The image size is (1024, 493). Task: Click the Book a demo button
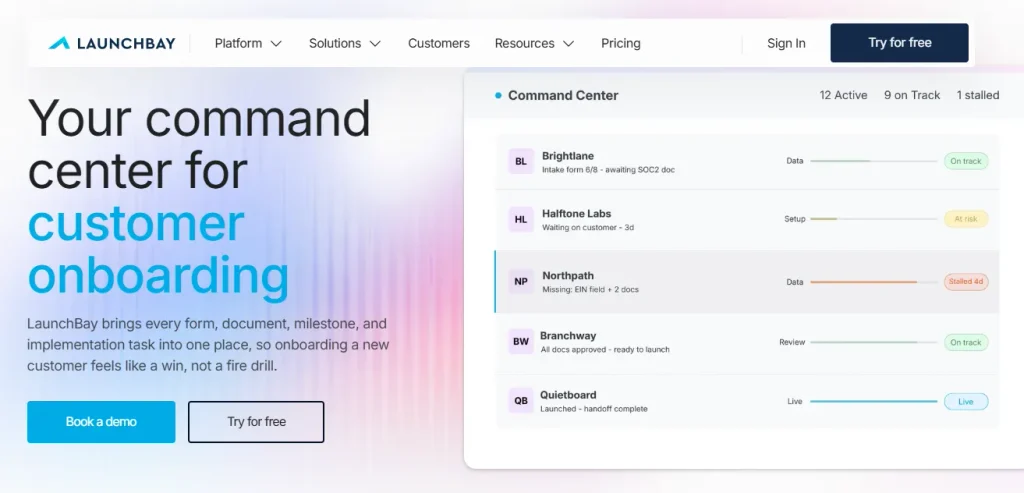(101, 422)
